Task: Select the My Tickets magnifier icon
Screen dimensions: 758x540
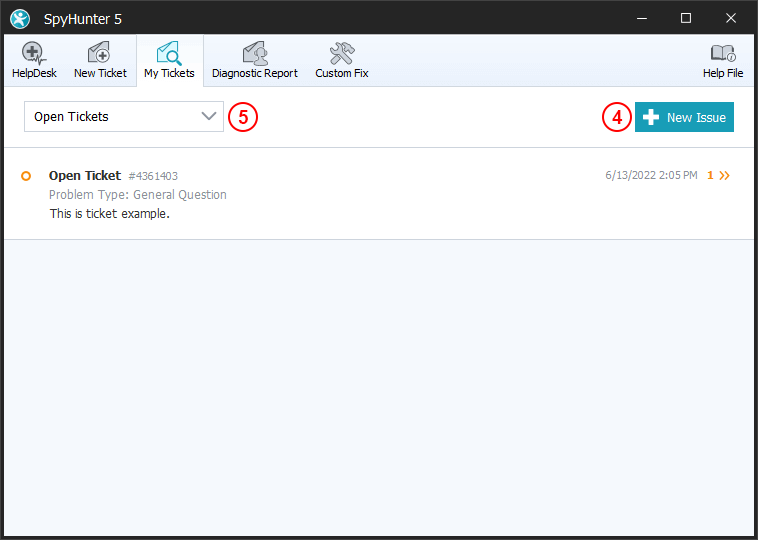Action: pyautogui.click(x=169, y=53)
